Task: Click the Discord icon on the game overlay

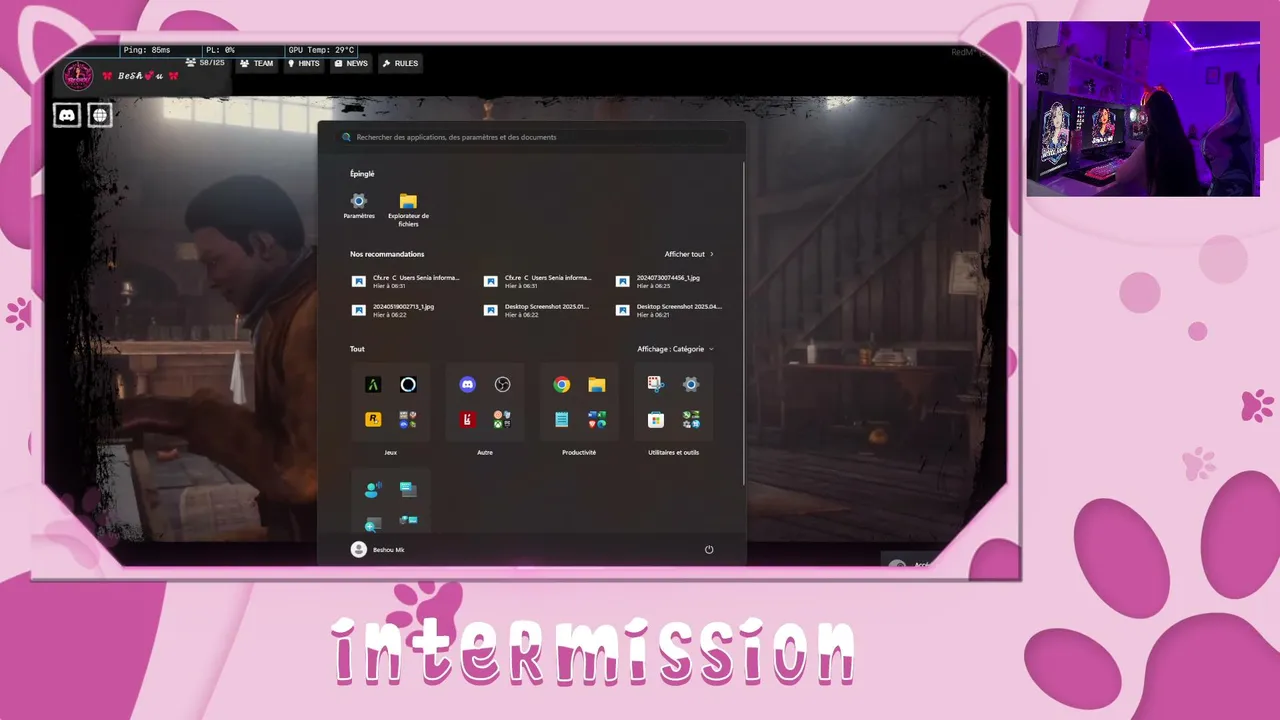Action: [66, 115]
